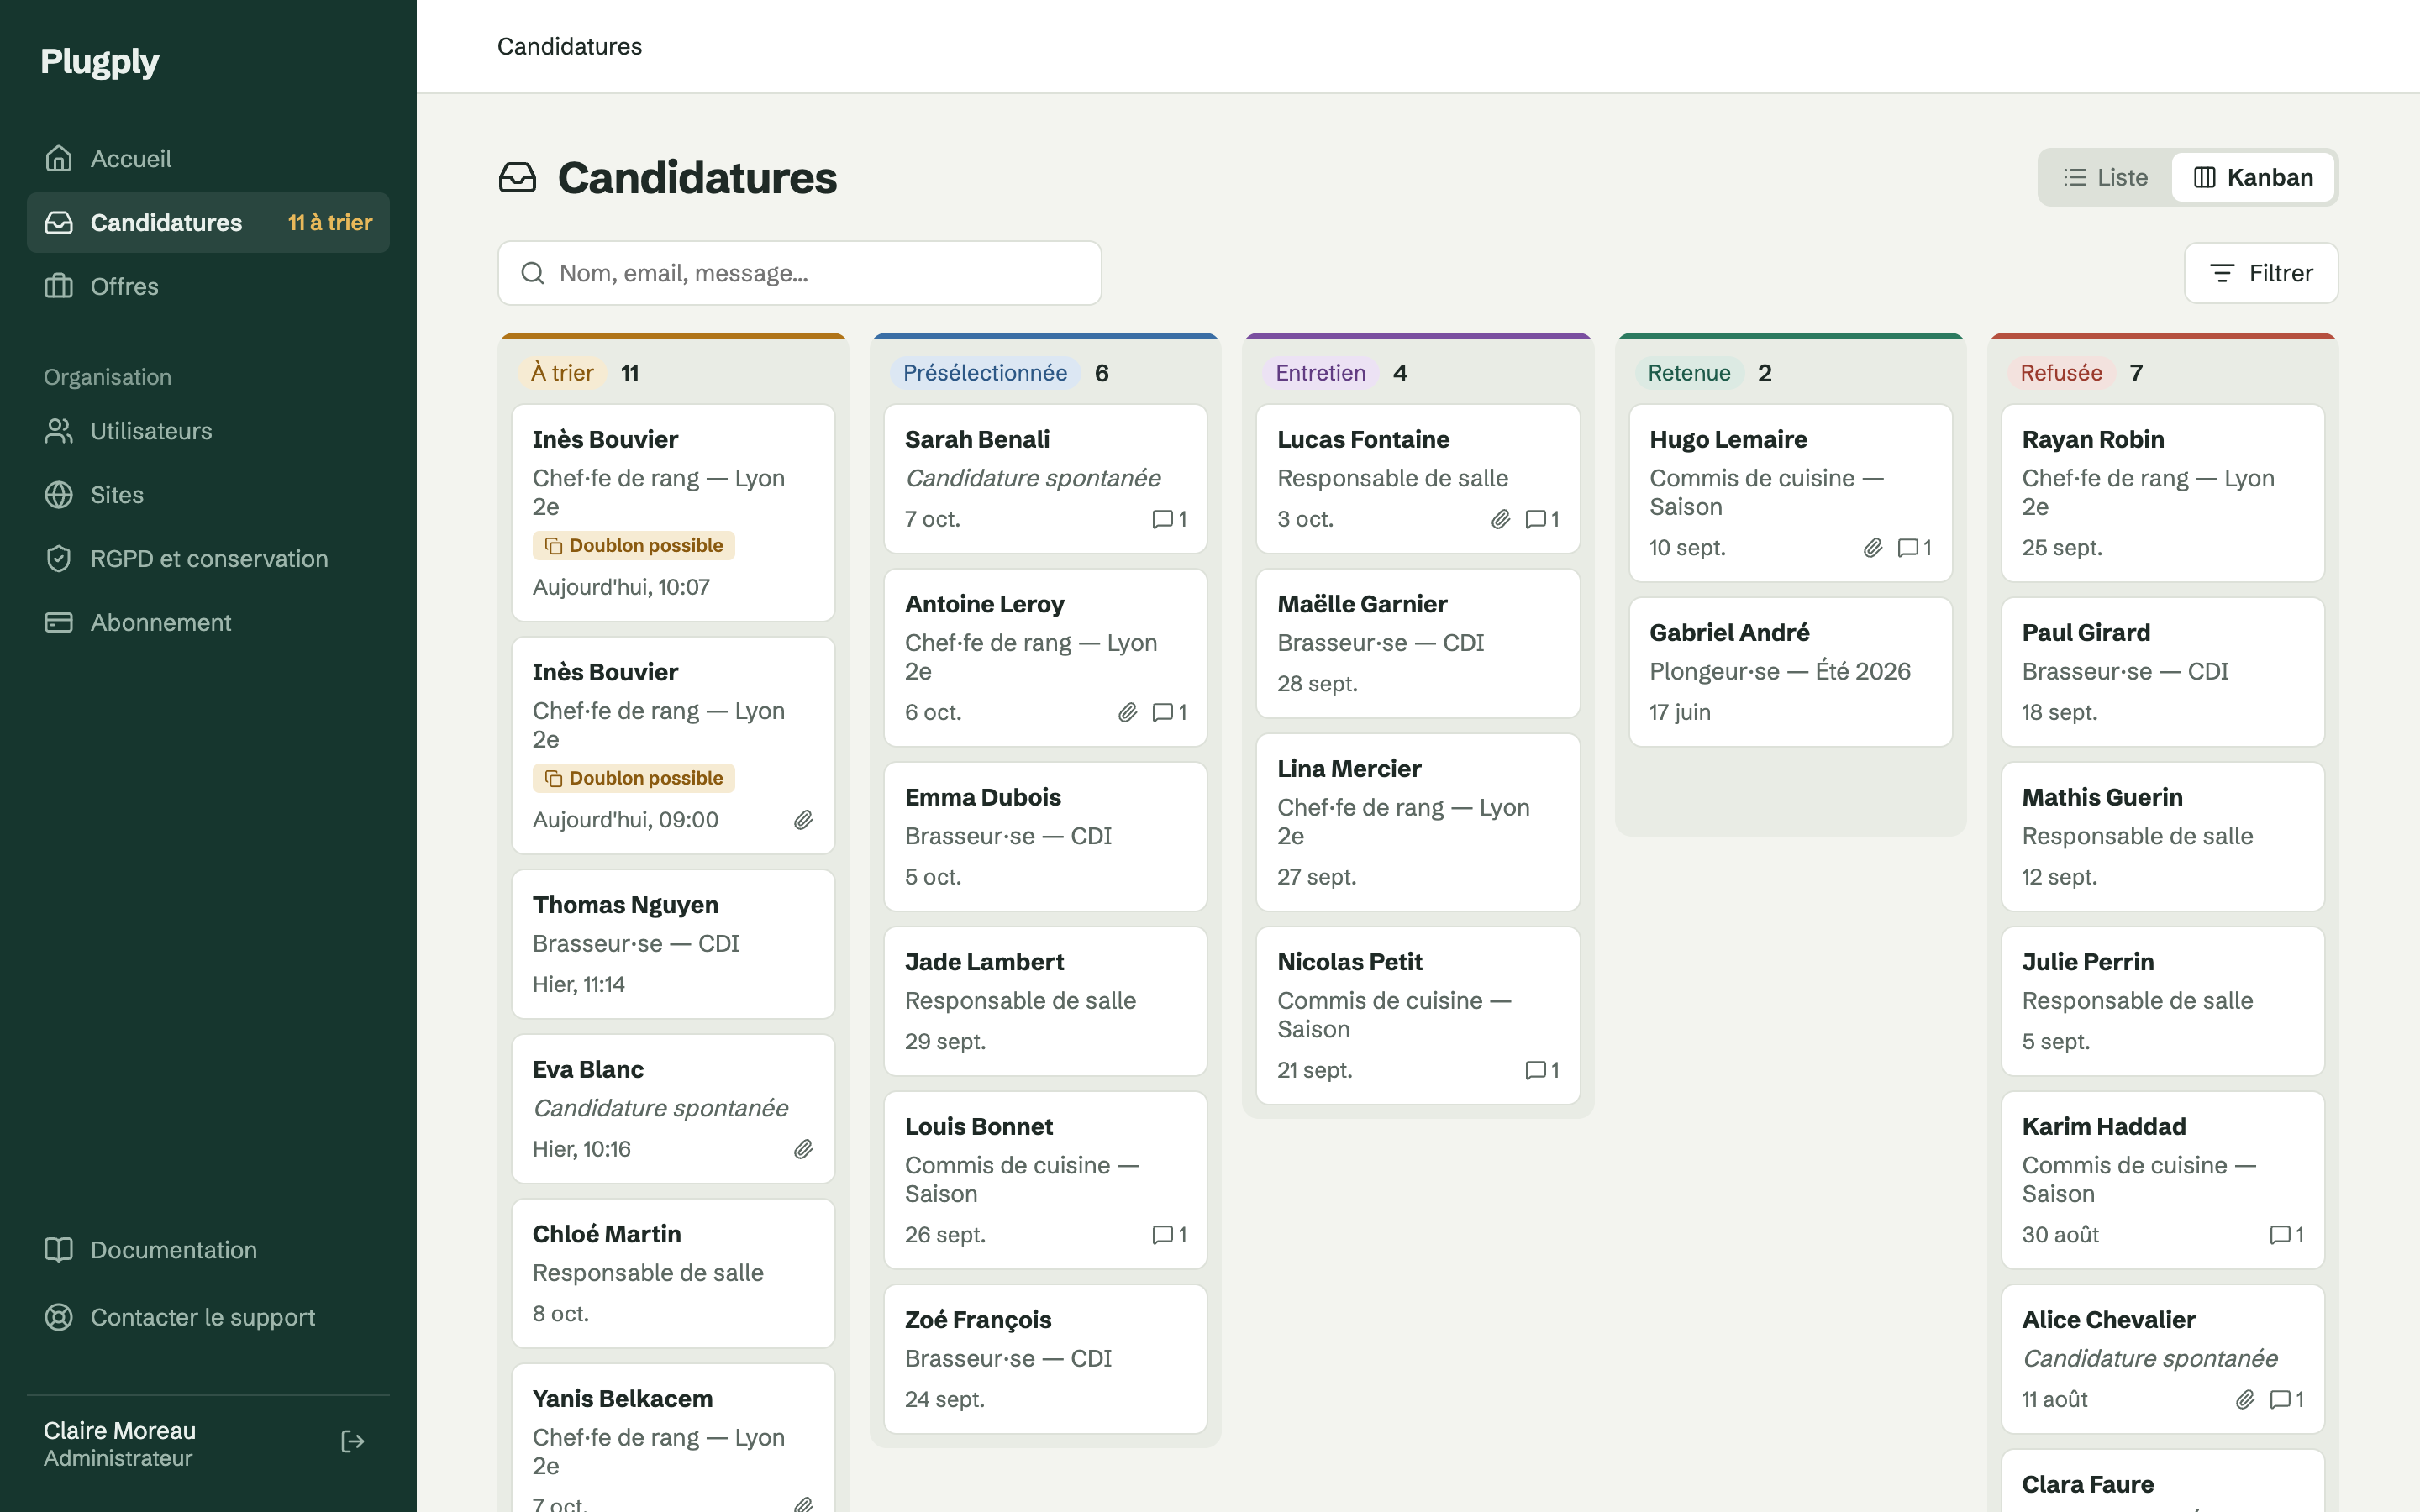Select the Kanban view toggle
This screenshot has width=2420, height=1512.
(x=2253, y=177)
